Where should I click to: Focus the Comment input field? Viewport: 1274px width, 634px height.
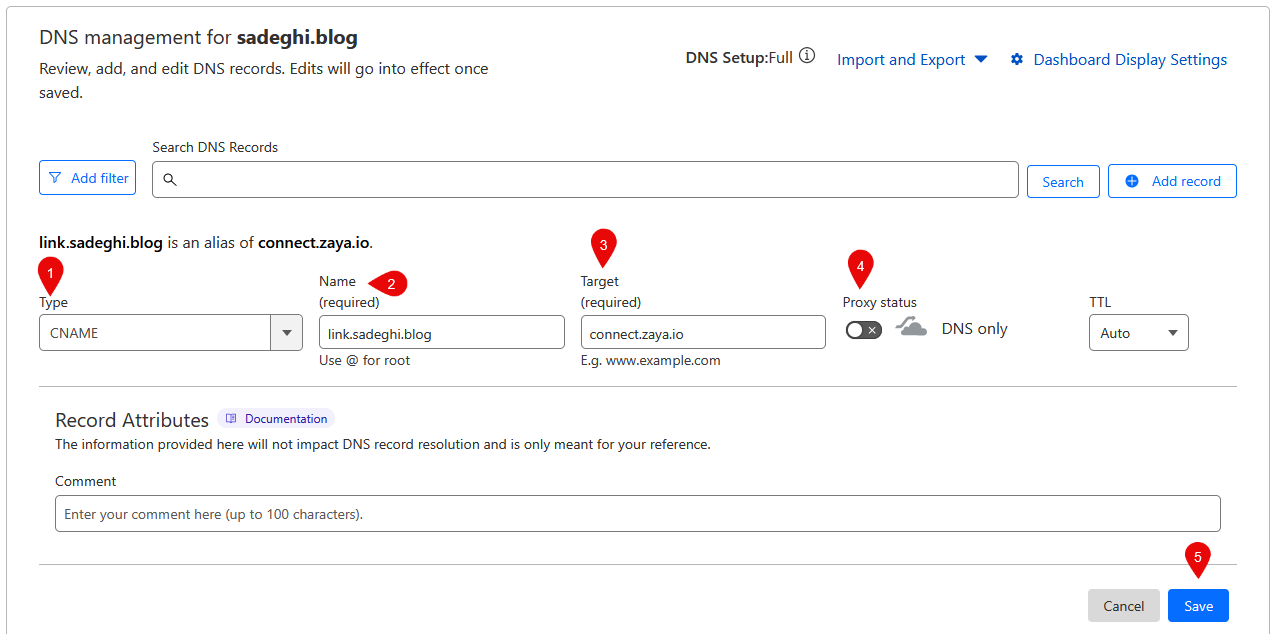click(637, 514)
